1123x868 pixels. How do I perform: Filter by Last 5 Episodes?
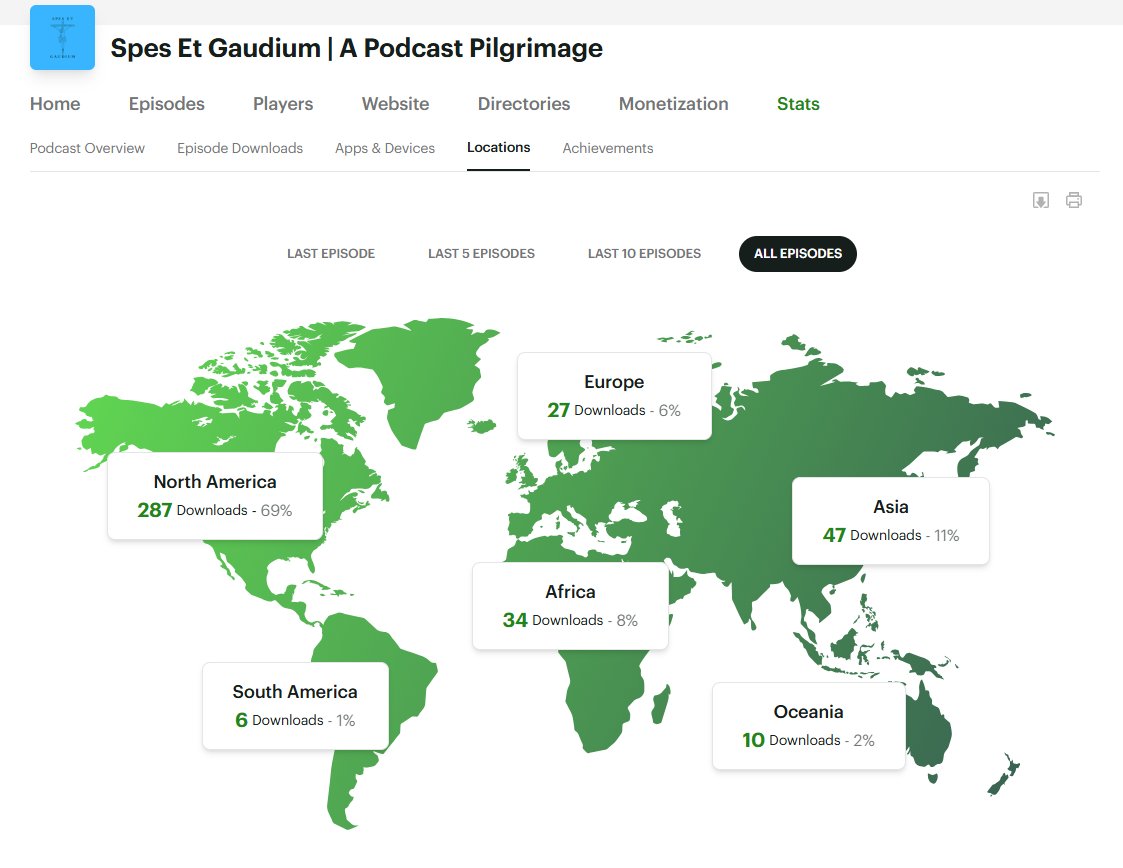(481, 254)
